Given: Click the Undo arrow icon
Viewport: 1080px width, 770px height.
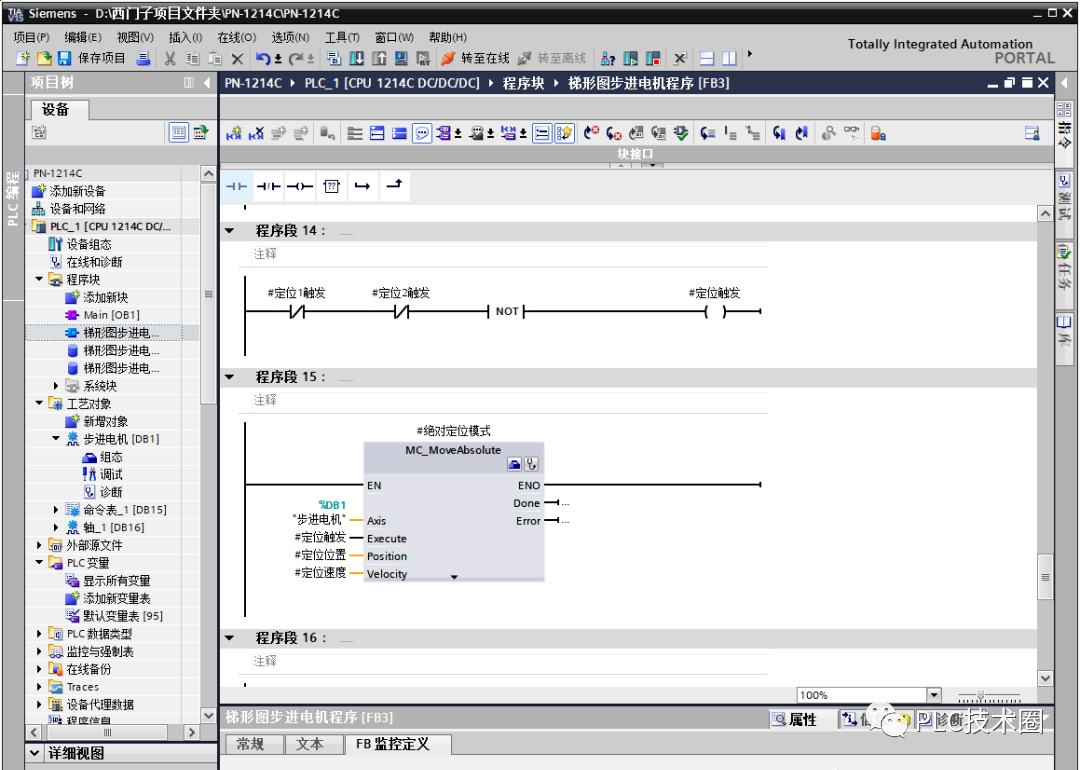Looking at the screenshot, I should click(262, 59).
